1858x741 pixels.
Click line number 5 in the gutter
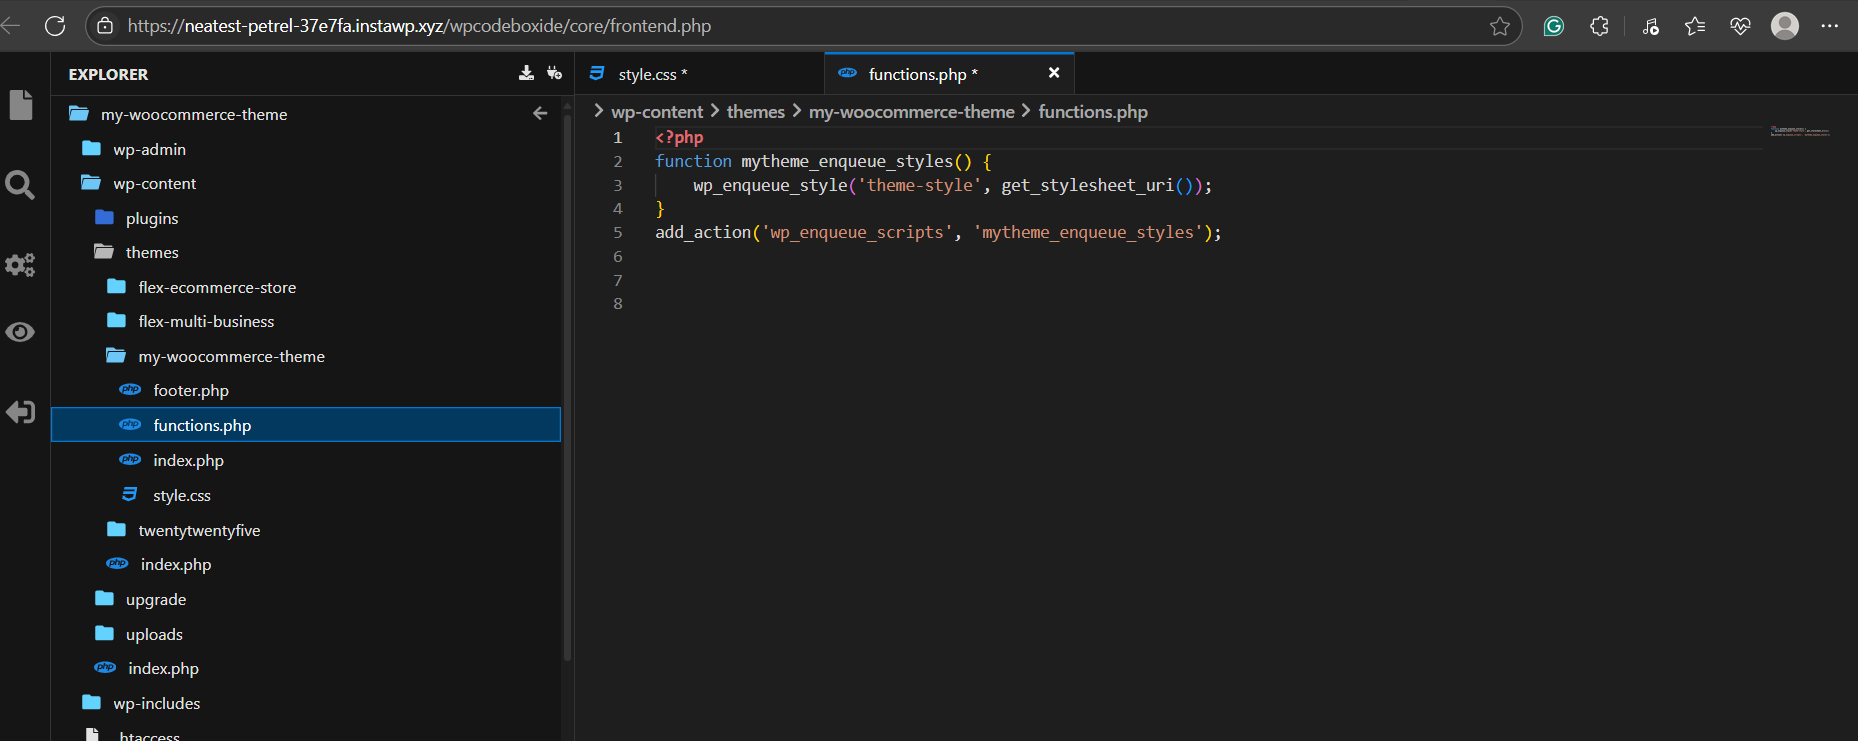click(x=618, y=232)
